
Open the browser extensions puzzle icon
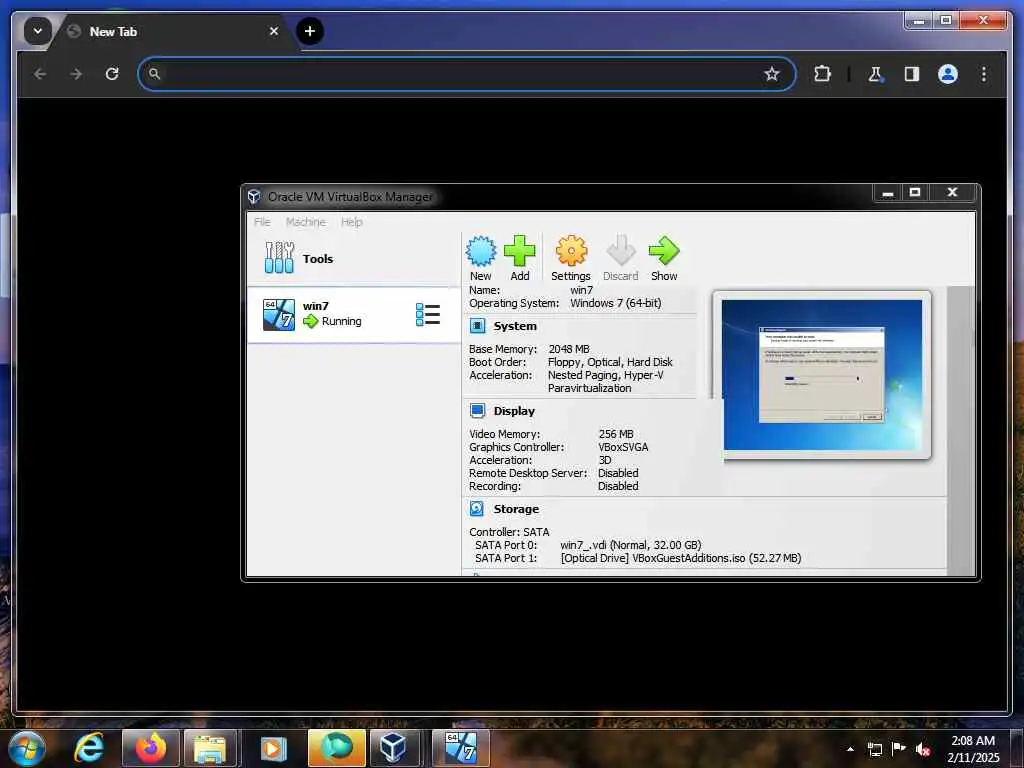point(822,74)
